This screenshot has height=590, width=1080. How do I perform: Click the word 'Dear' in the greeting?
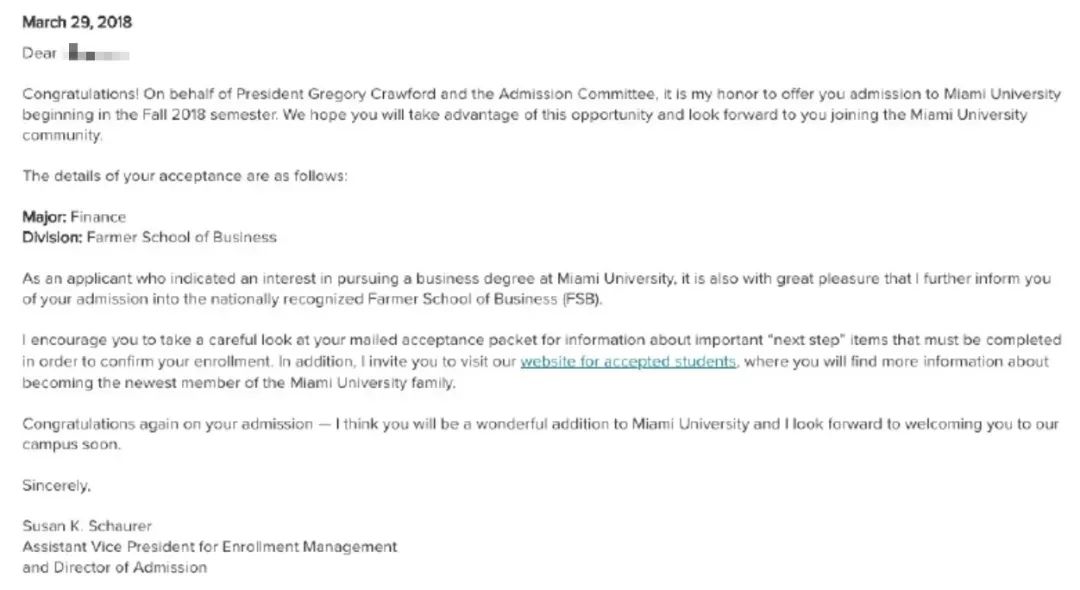coord(40,53)
